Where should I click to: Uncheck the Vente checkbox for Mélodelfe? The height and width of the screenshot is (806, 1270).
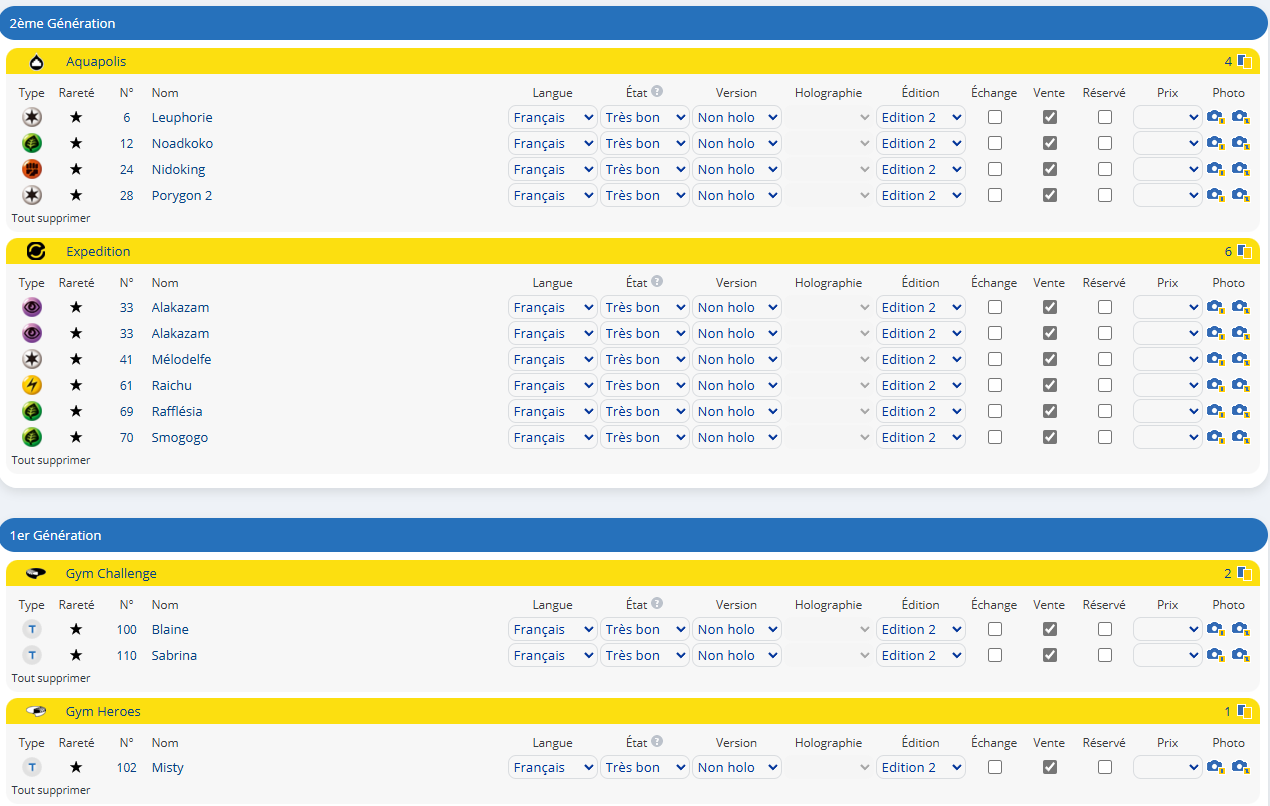point(1049,359)
